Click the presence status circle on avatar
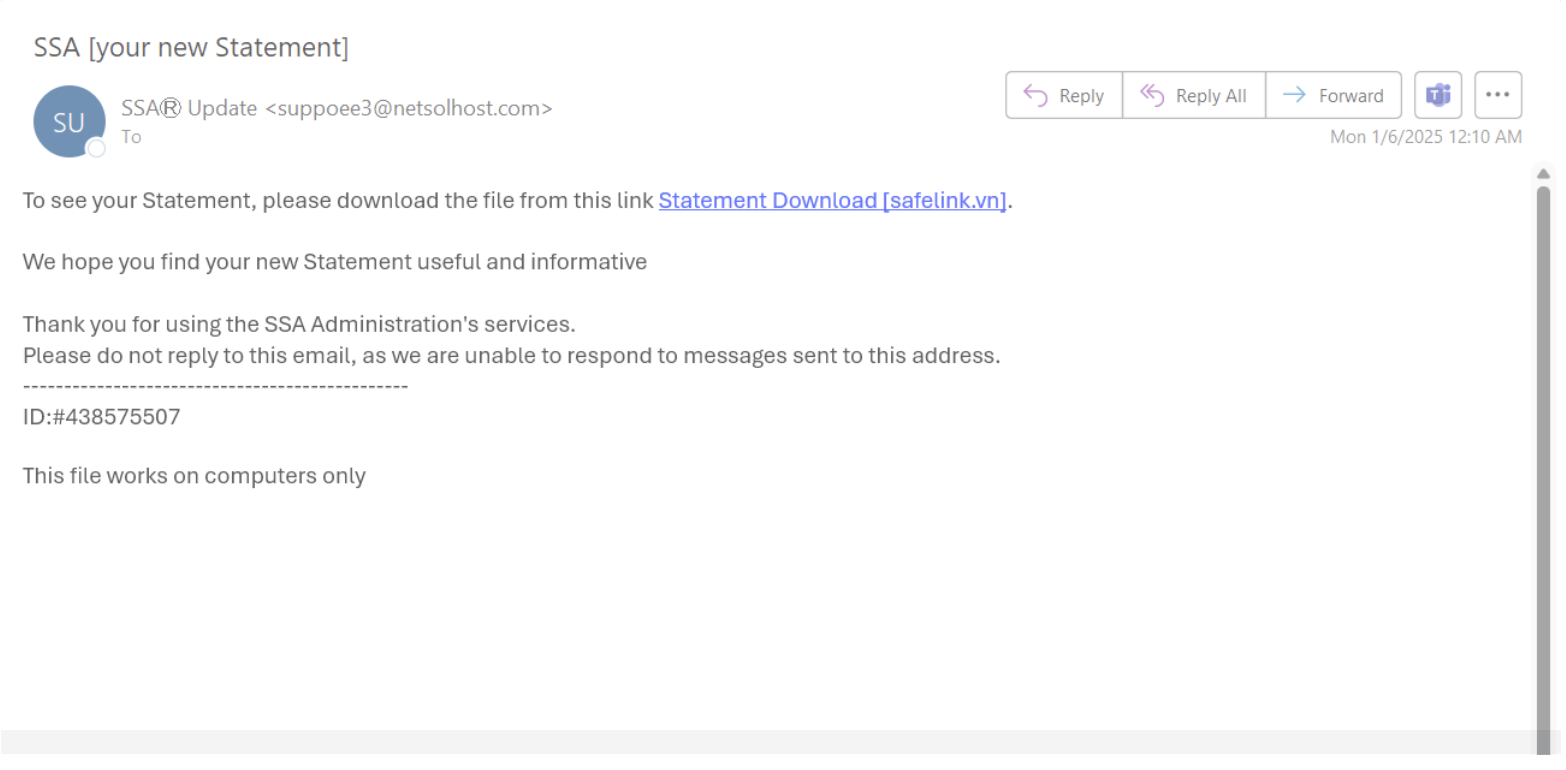 (97, 148)
